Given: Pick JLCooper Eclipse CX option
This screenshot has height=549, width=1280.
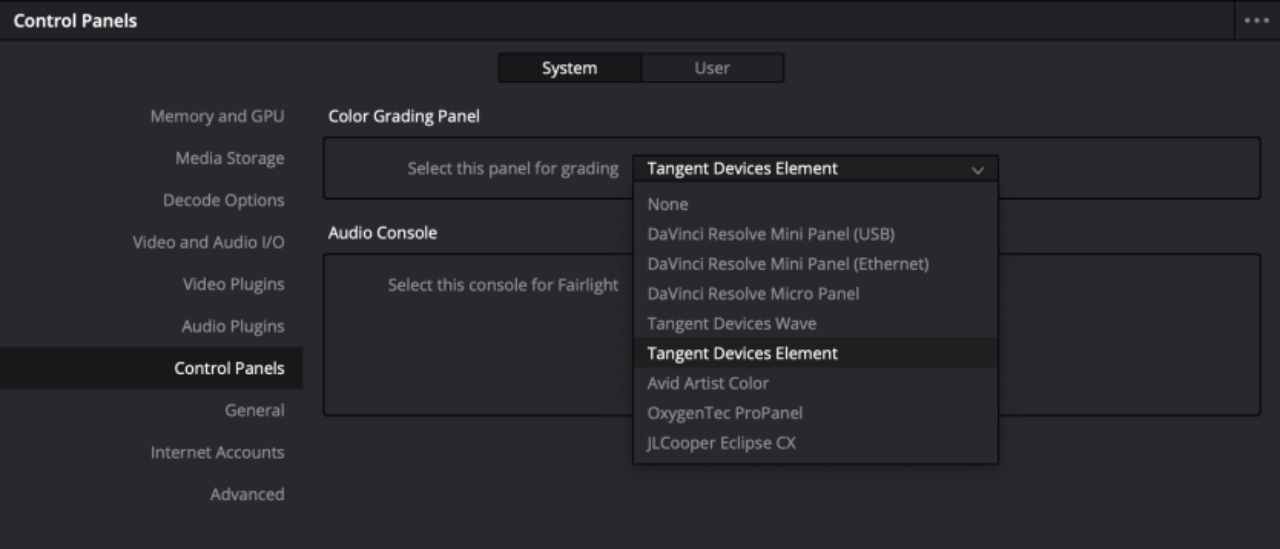Looking at the screenshot, I should [x=721, y=443].
